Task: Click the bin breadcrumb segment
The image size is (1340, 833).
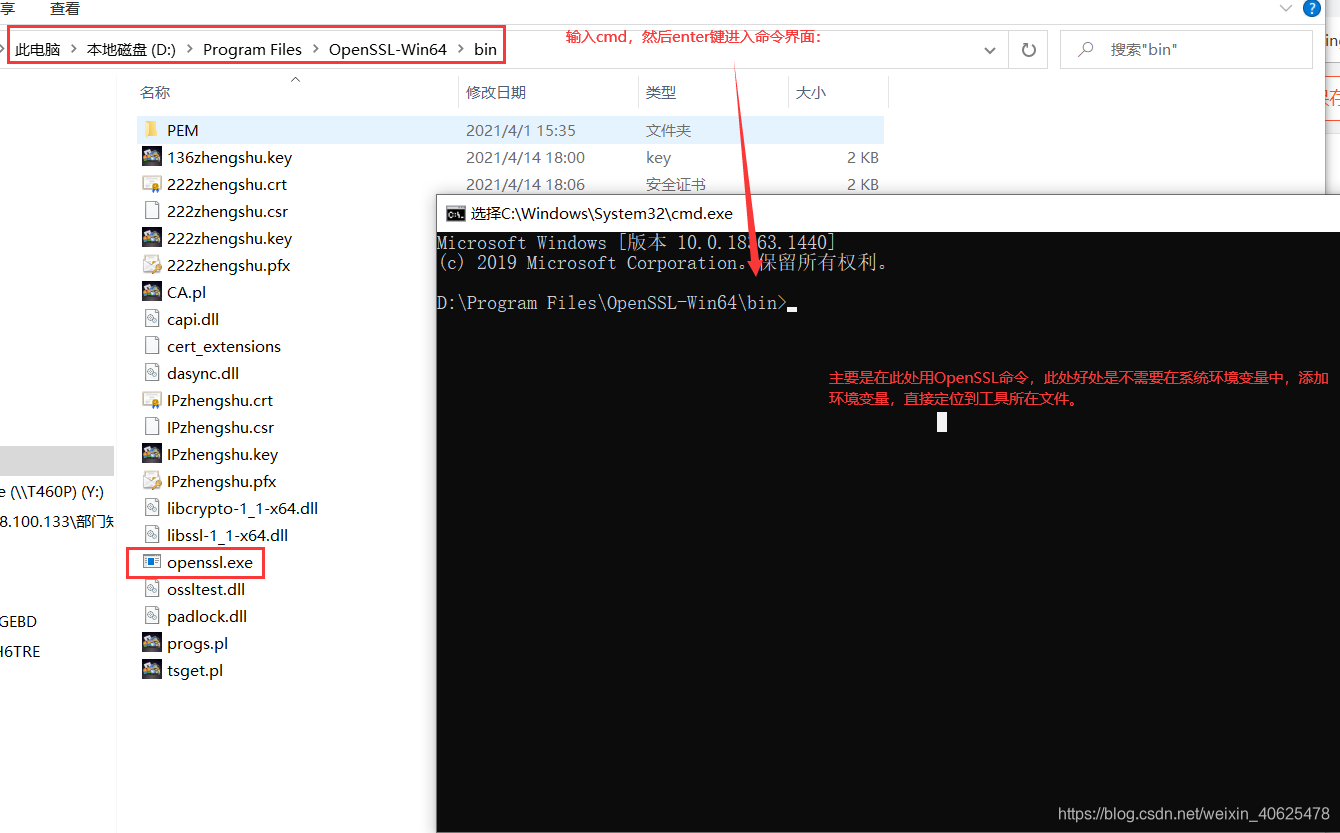Action: (485, 49)
